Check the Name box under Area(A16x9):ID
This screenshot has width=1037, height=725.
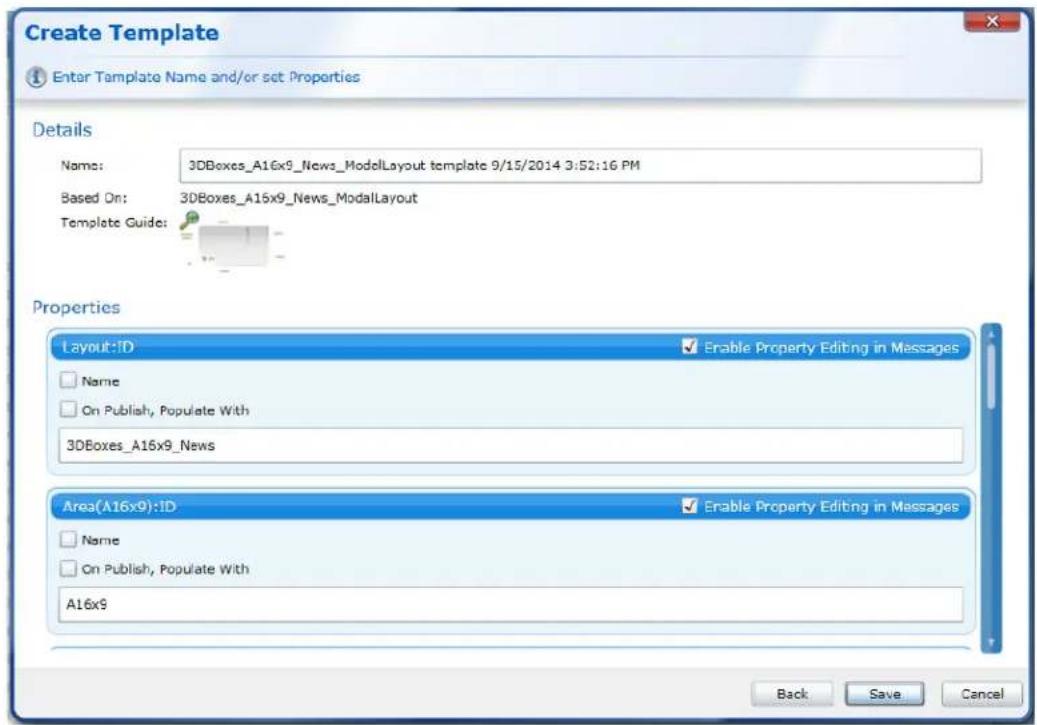click(x=68, y=539)
